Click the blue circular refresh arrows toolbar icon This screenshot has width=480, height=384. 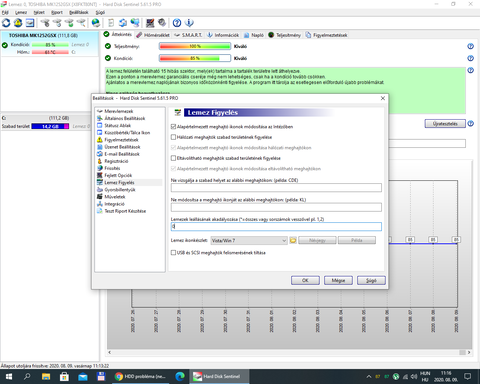[6, 23]
